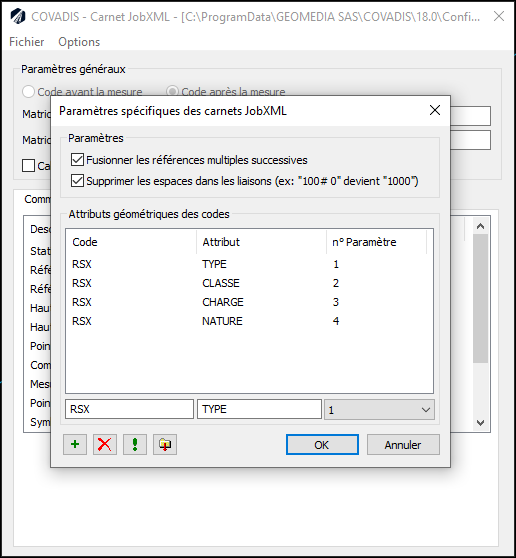Click the red X delete-attribute icon

[105, 444]
